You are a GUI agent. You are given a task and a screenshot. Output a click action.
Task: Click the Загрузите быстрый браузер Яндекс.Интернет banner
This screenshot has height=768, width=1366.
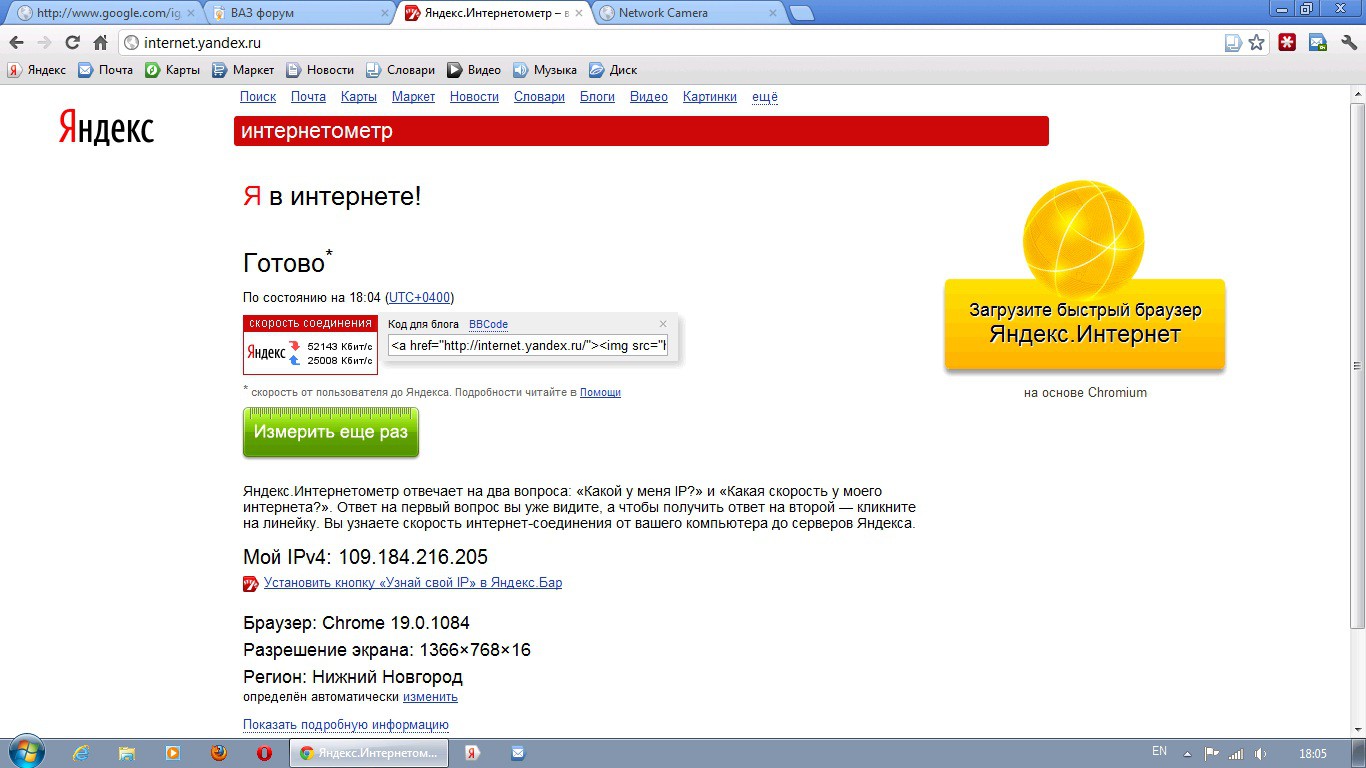click(1085, 324)
